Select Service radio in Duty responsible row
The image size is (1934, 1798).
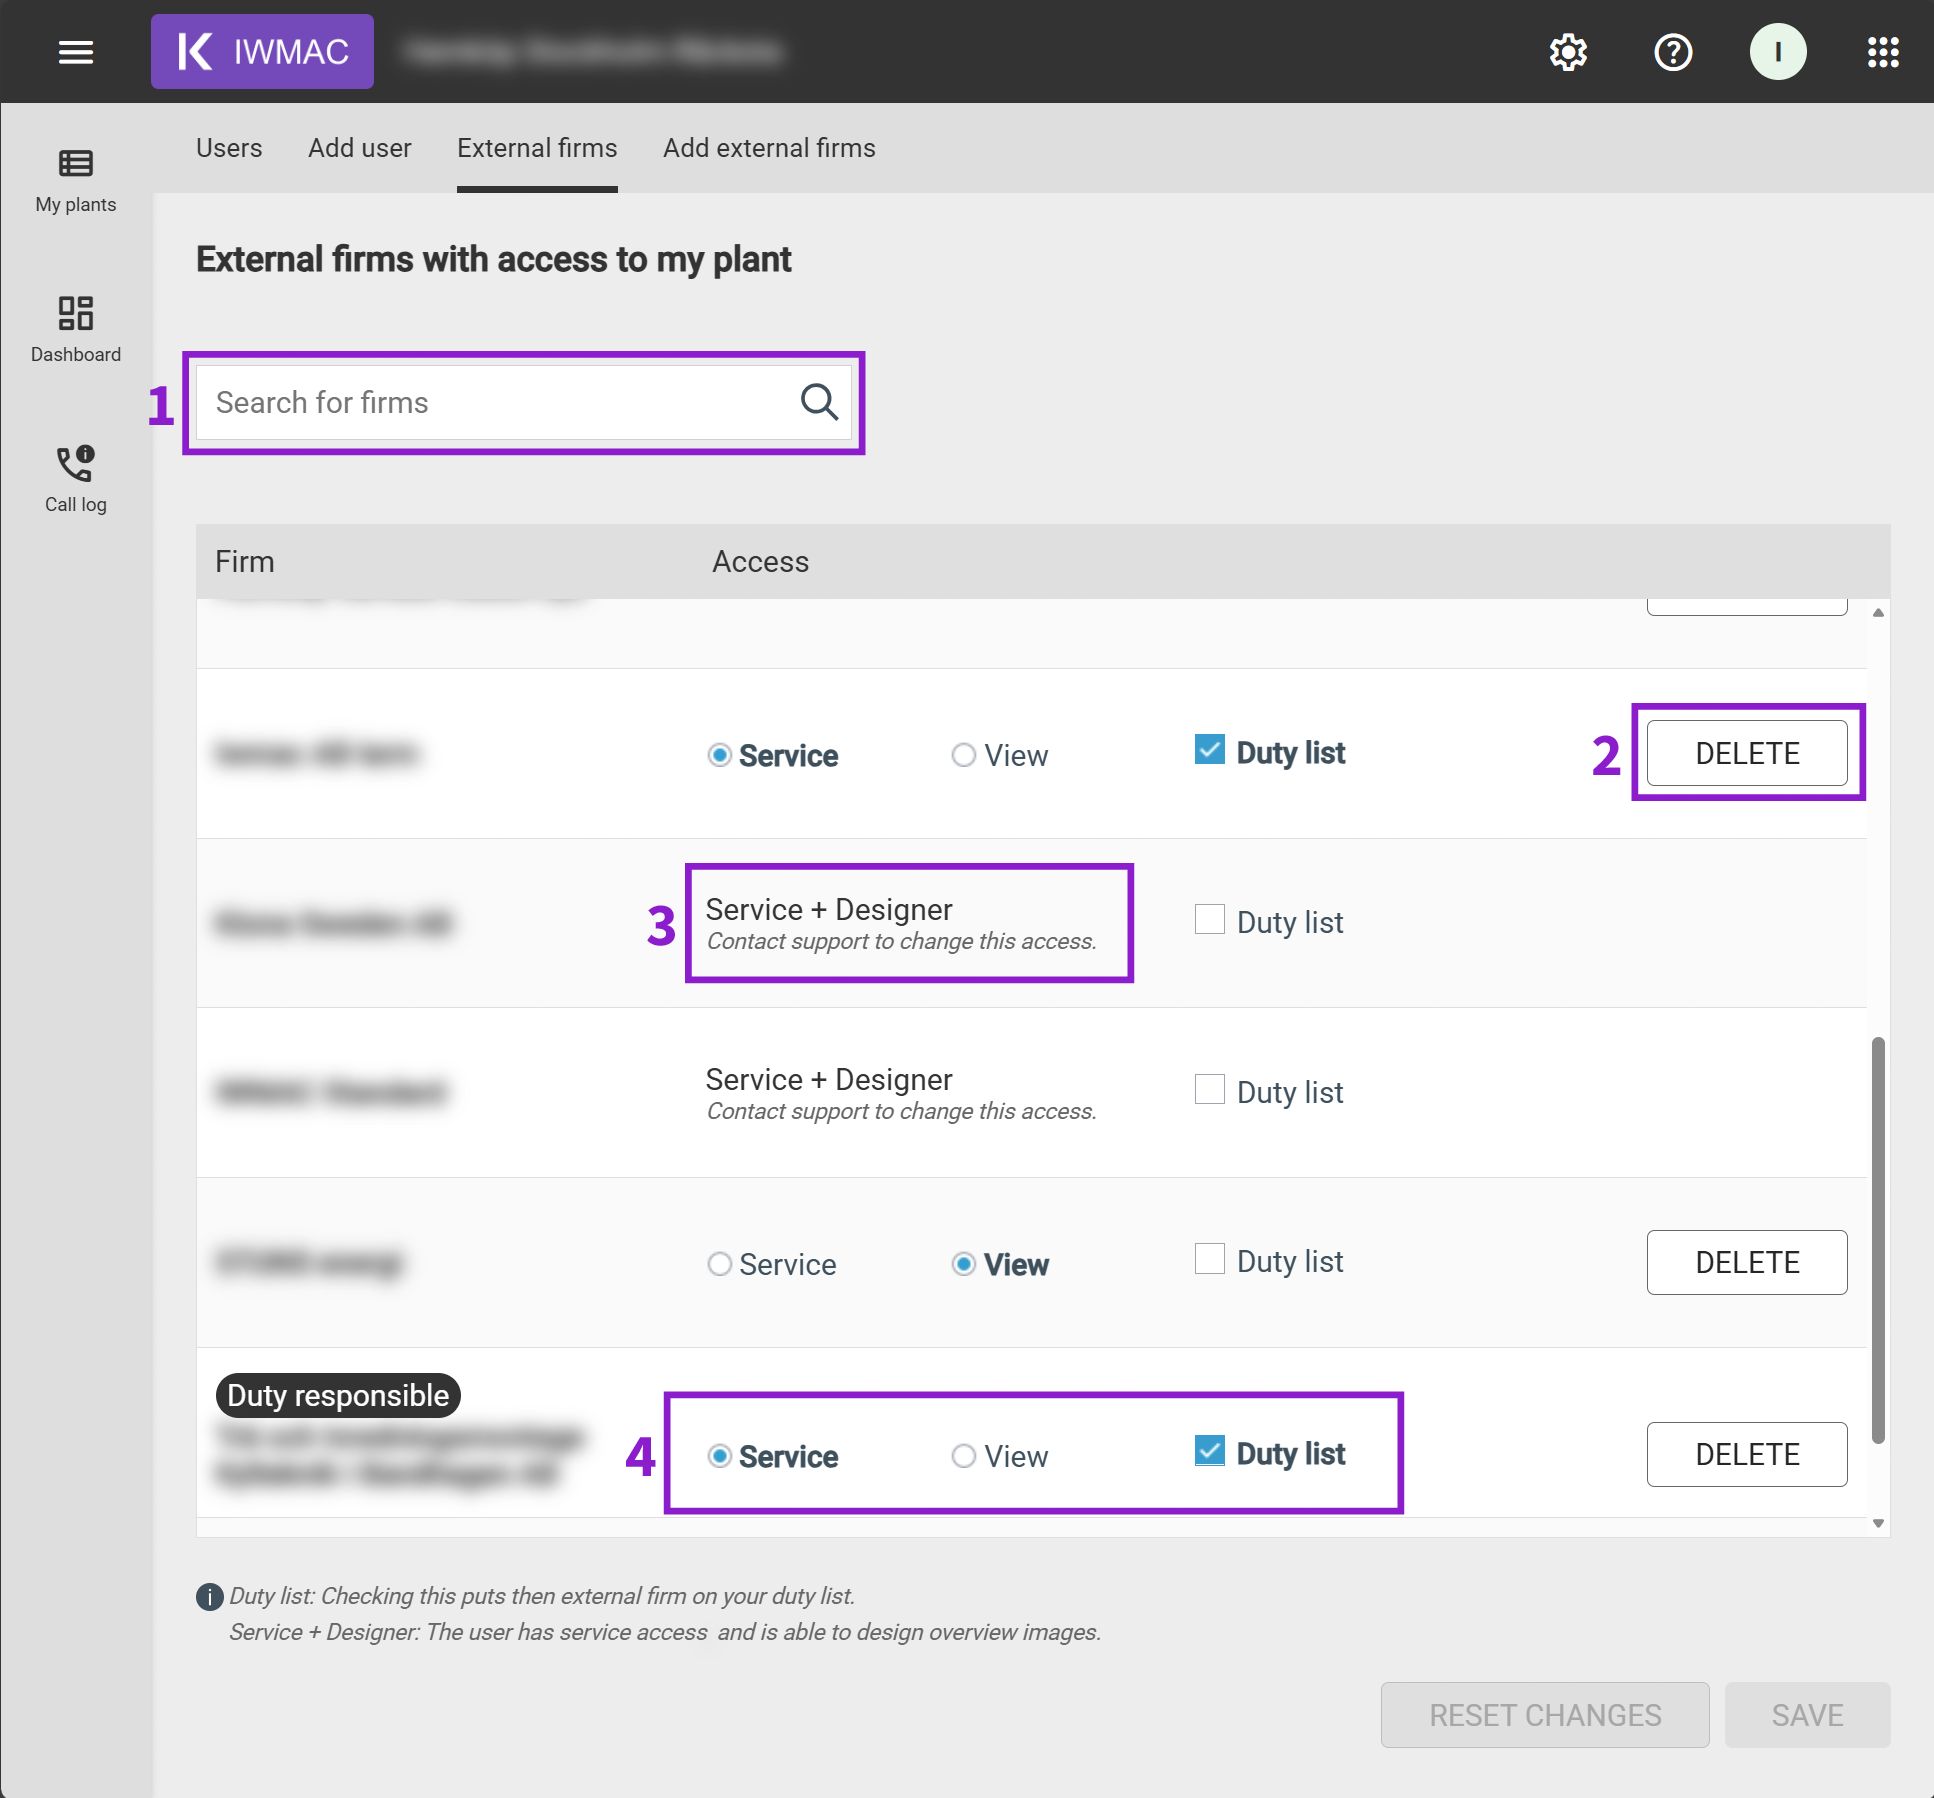(x=719, y=1456)
